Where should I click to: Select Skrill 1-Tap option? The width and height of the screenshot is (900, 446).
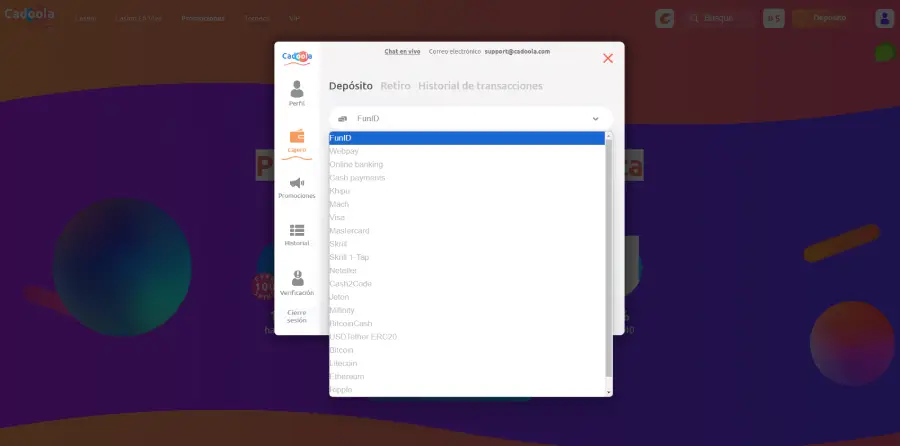[467, 257]
